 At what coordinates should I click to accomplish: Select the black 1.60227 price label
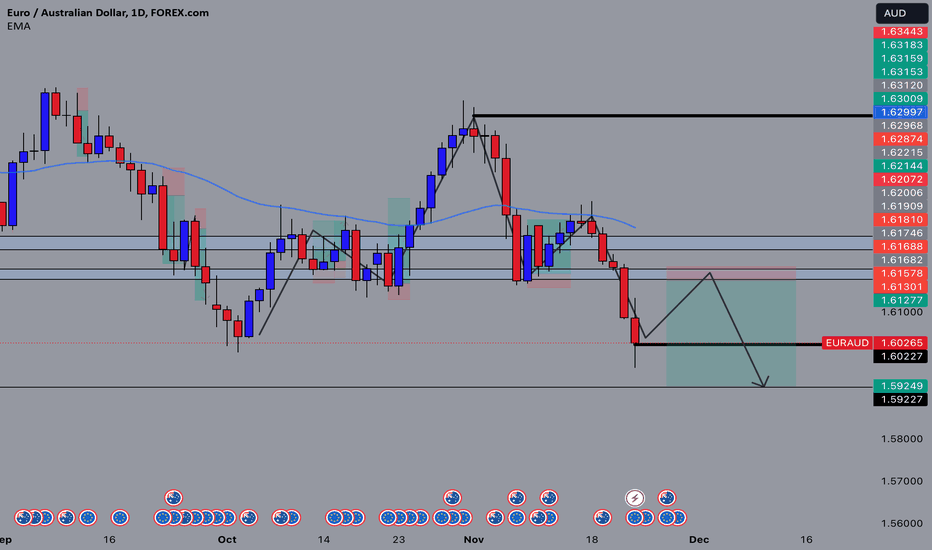pyautogui.click(x=902, y=356)
